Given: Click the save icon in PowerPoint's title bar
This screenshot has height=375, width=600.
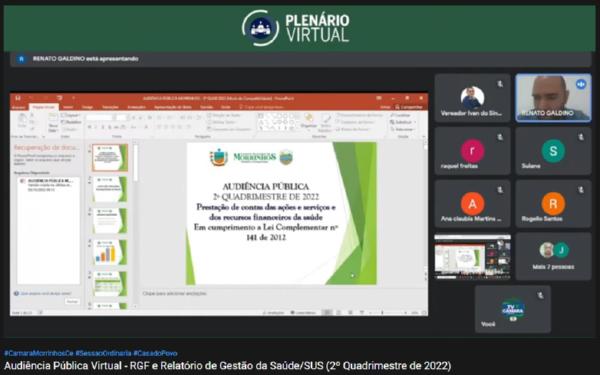Looking at the screenshot, I should pos(18,98).
